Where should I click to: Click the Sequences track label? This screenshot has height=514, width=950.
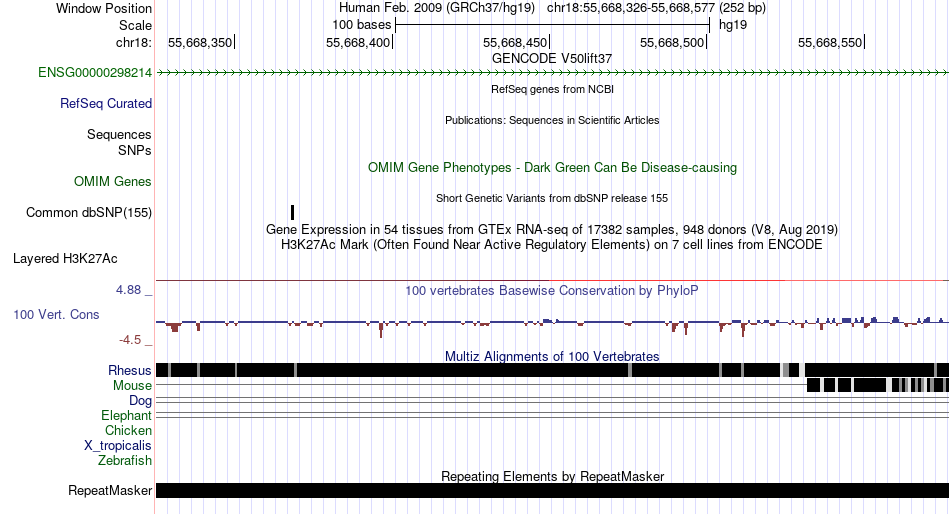click(119, 135)
